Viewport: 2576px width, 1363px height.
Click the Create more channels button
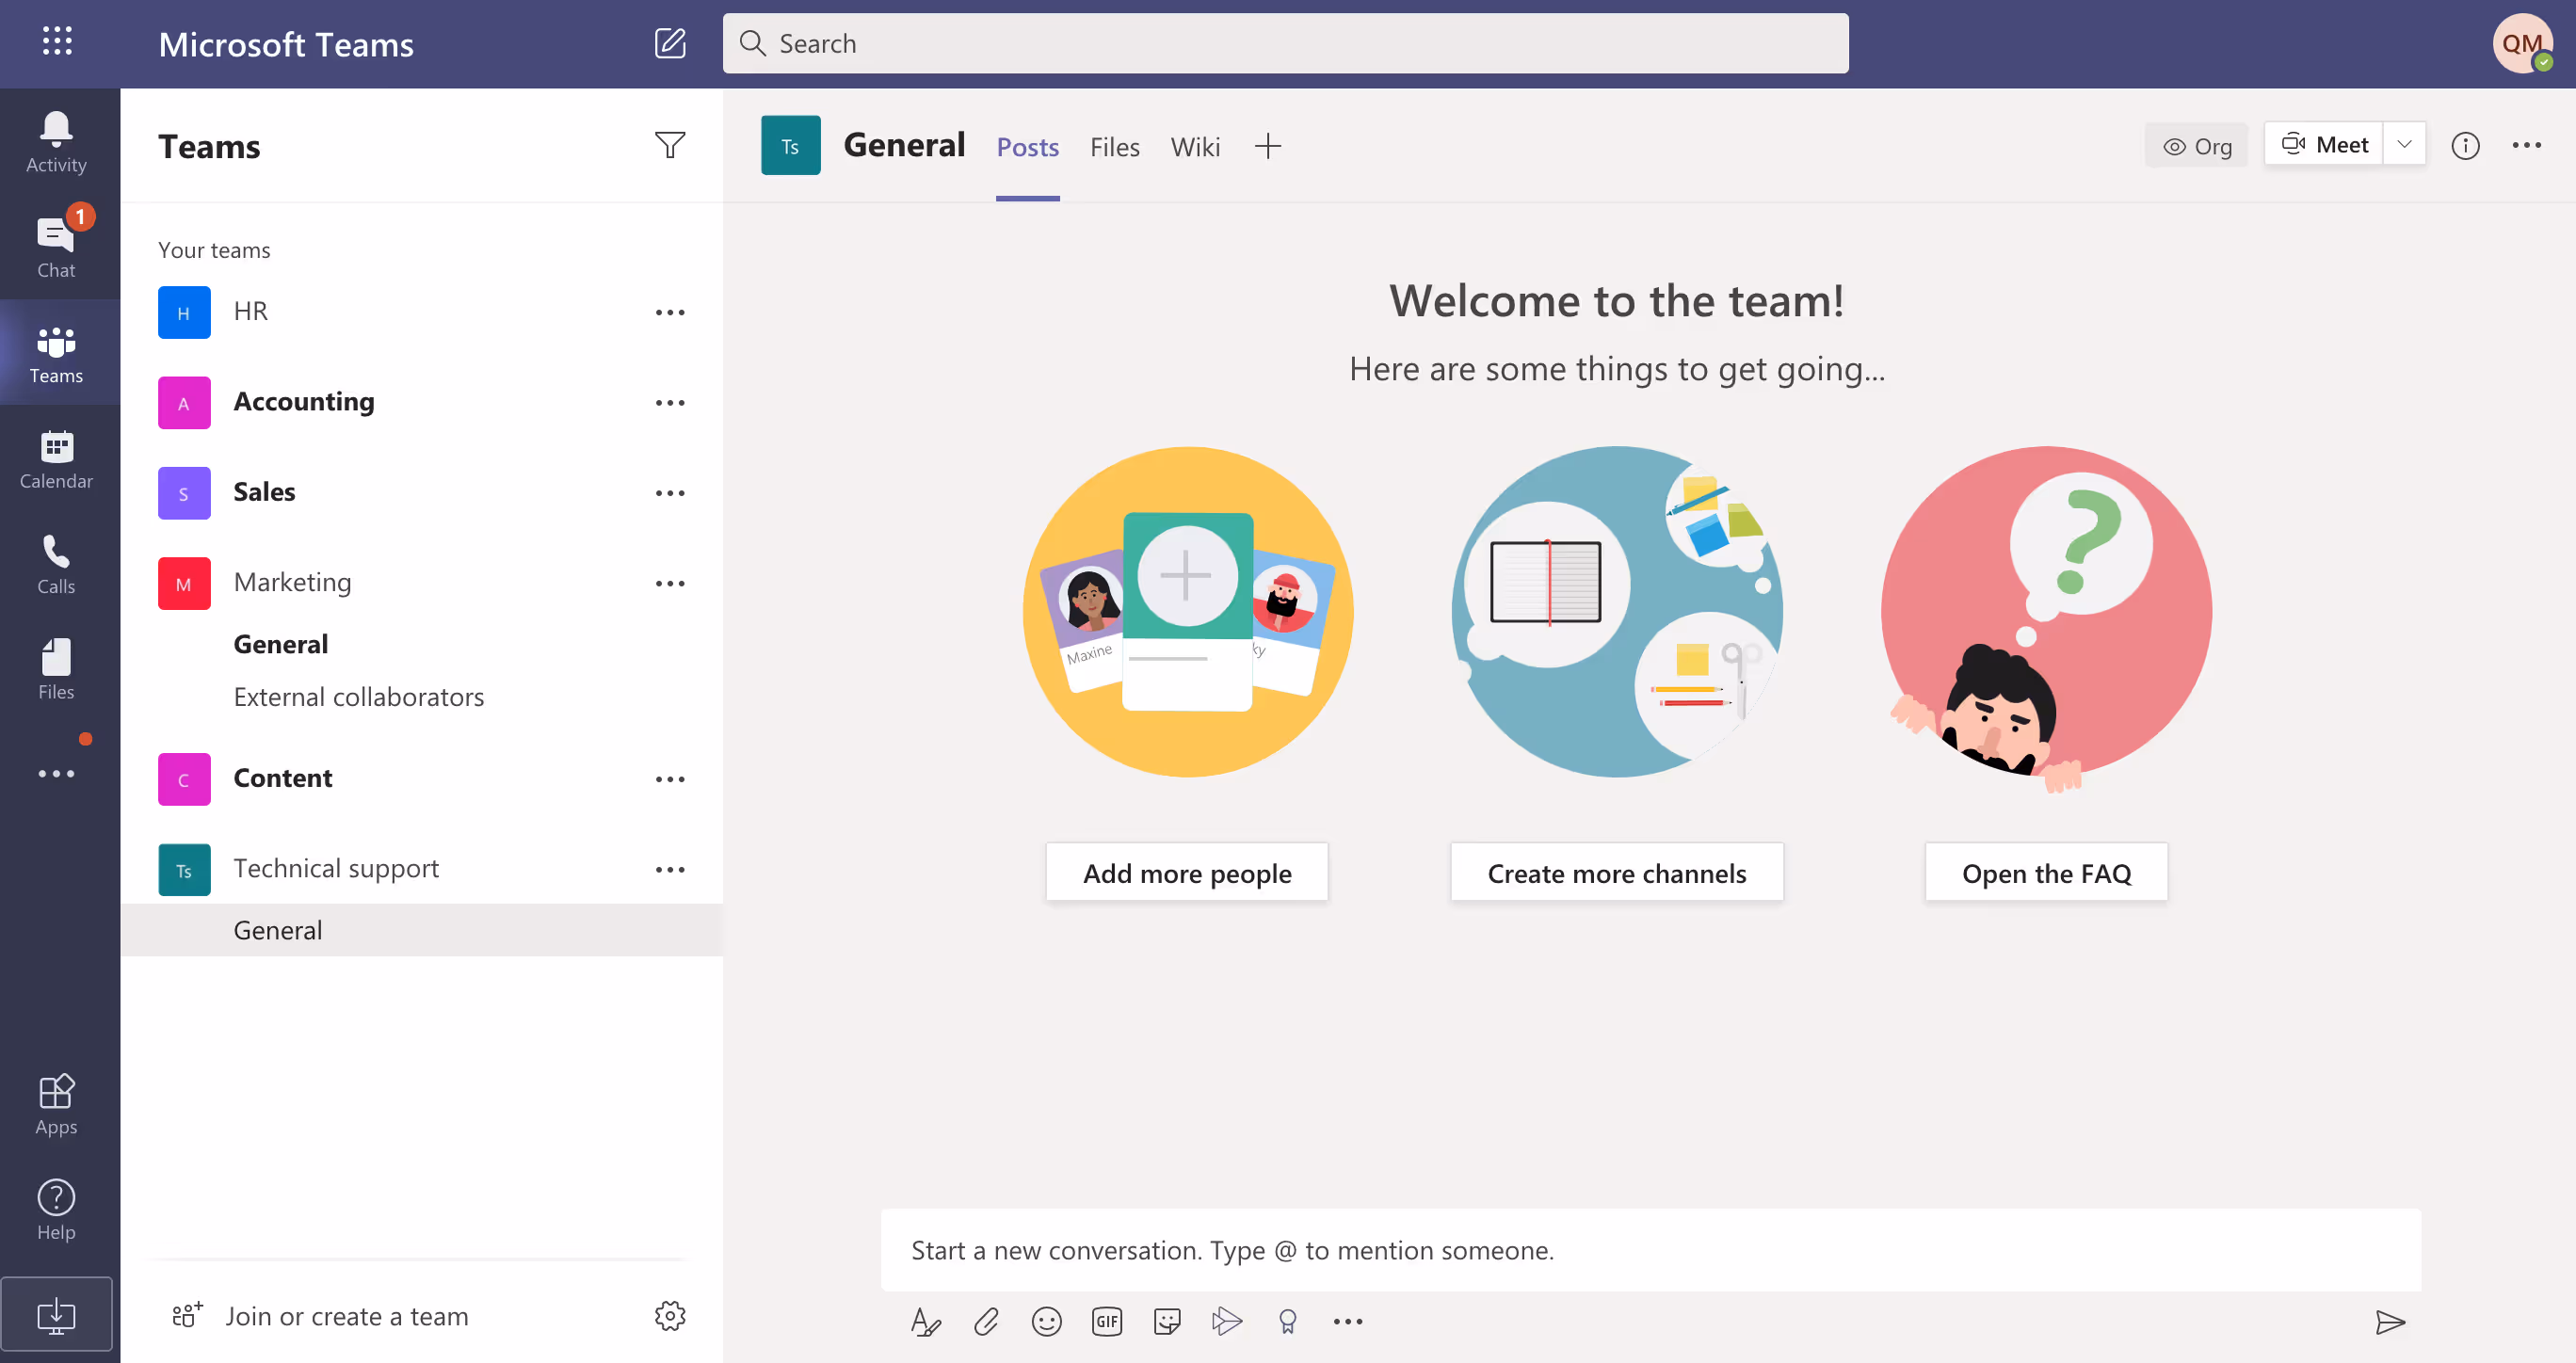[1616, 872]
